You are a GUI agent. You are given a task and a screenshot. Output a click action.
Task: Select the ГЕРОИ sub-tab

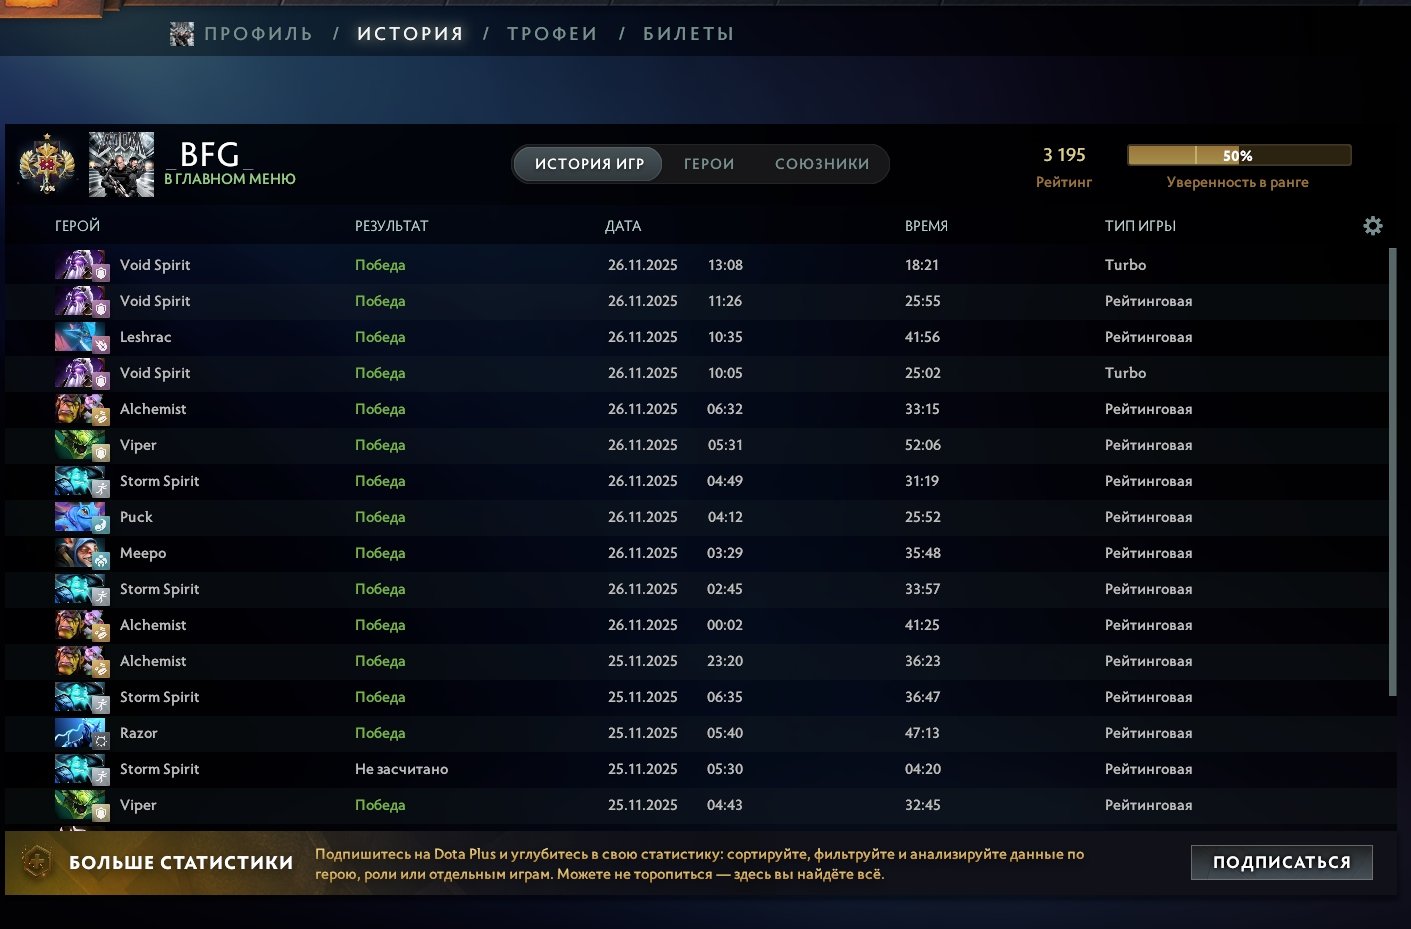708,164
